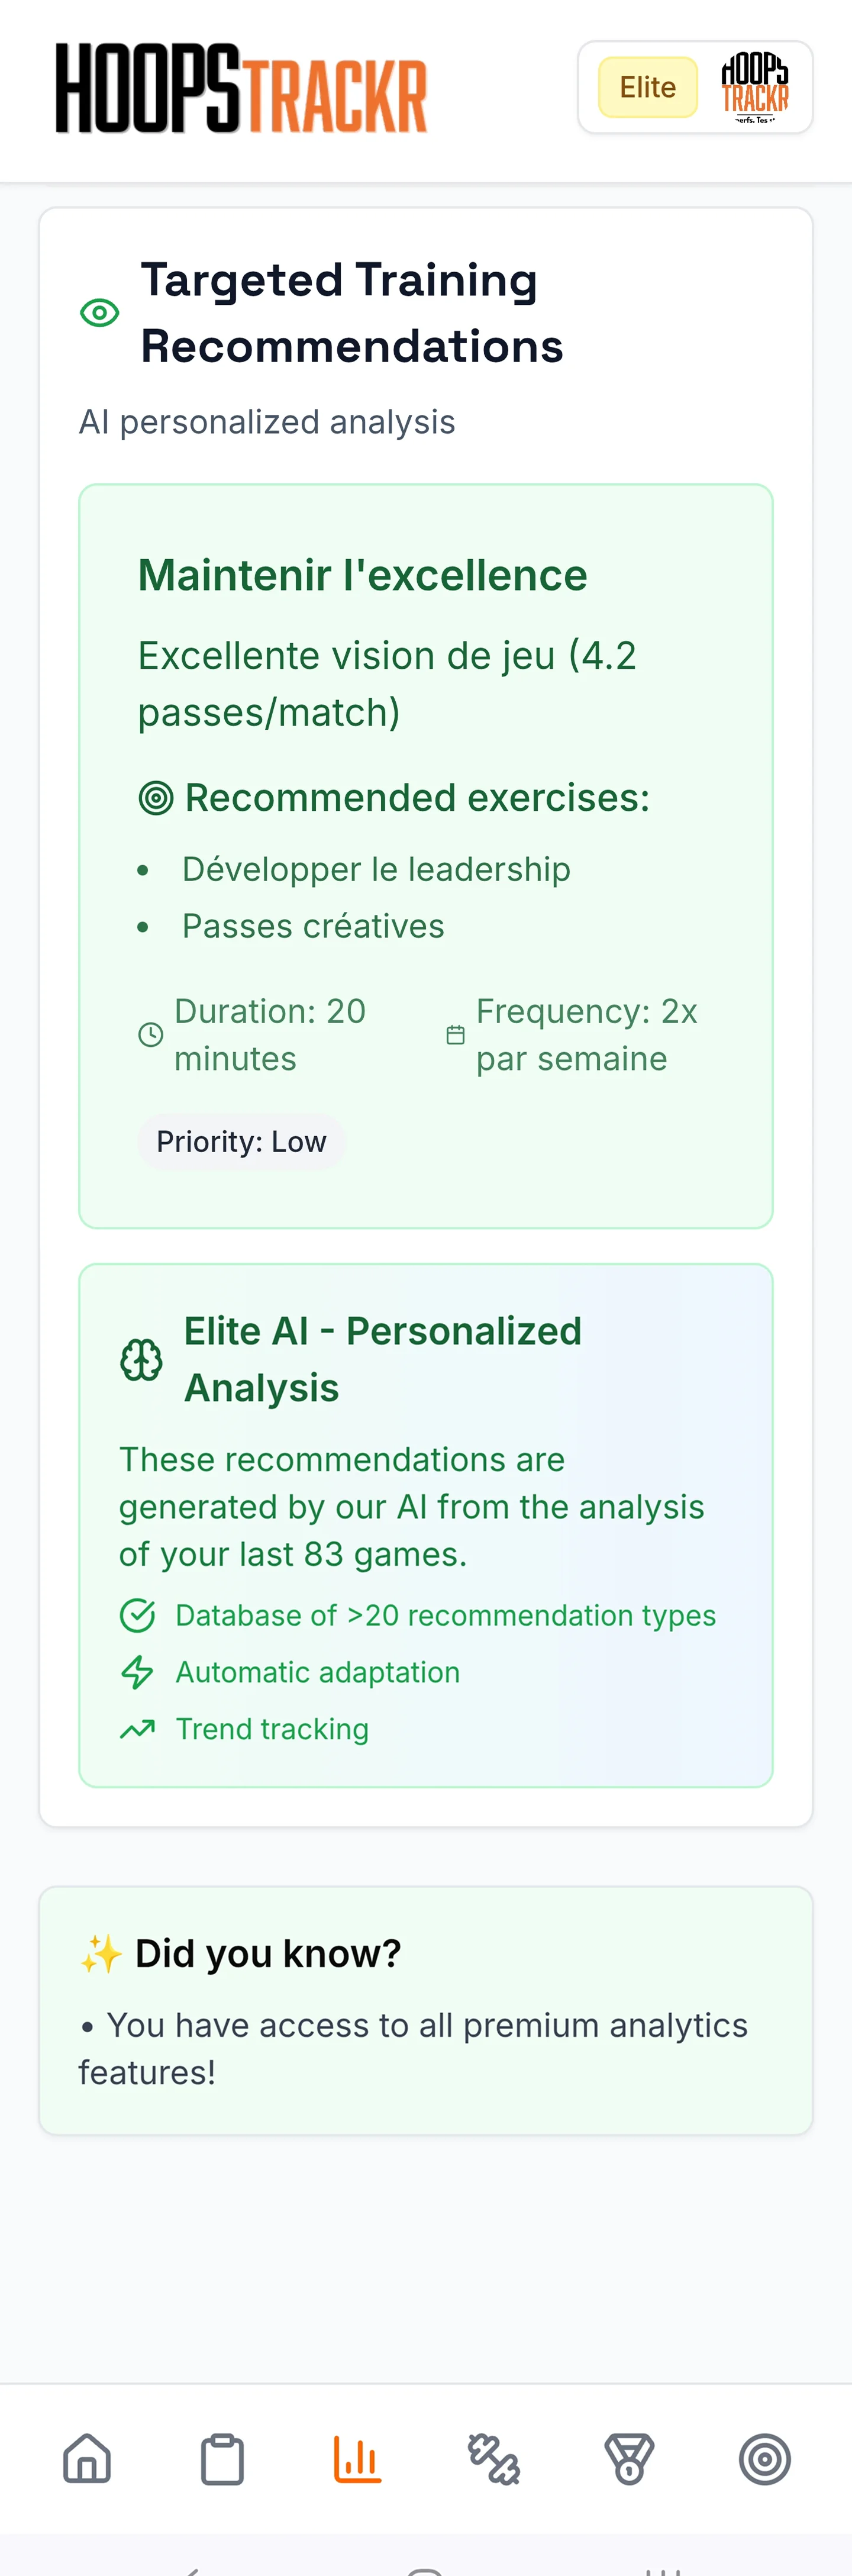Open the medal achievements tab

coord(629,2459)
